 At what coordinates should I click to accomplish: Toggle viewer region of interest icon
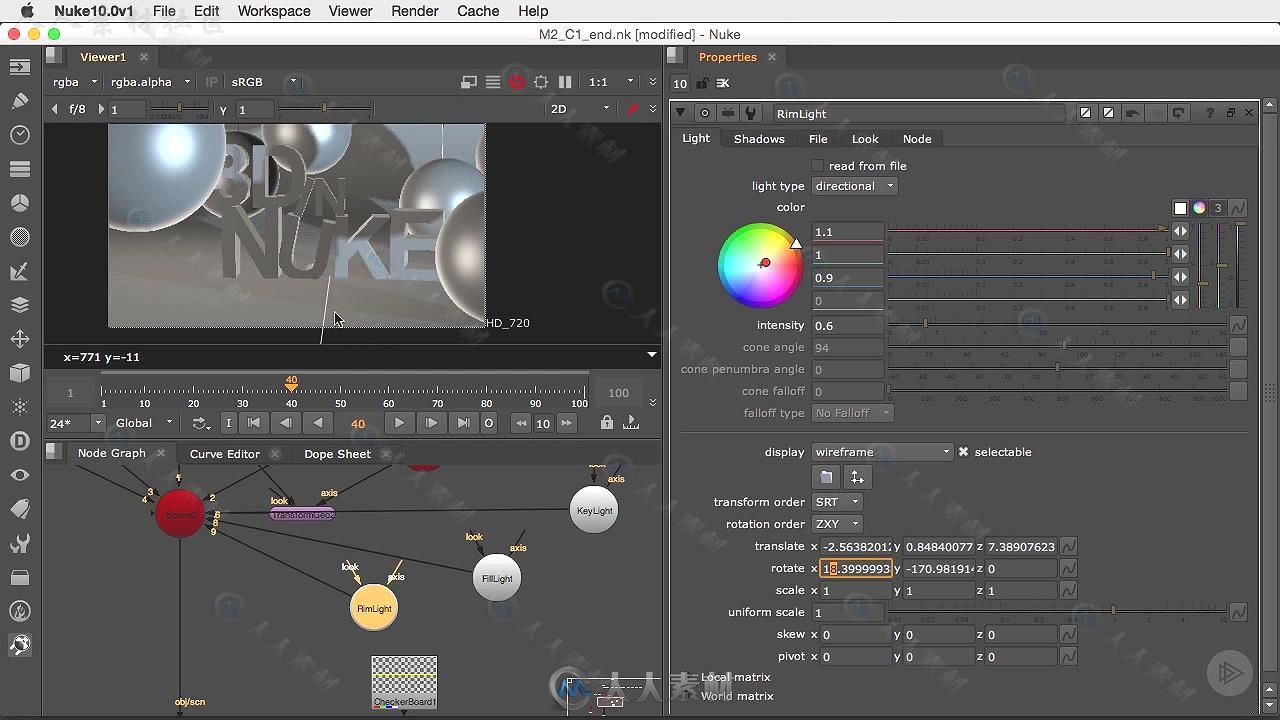click(x=541, y=82)
